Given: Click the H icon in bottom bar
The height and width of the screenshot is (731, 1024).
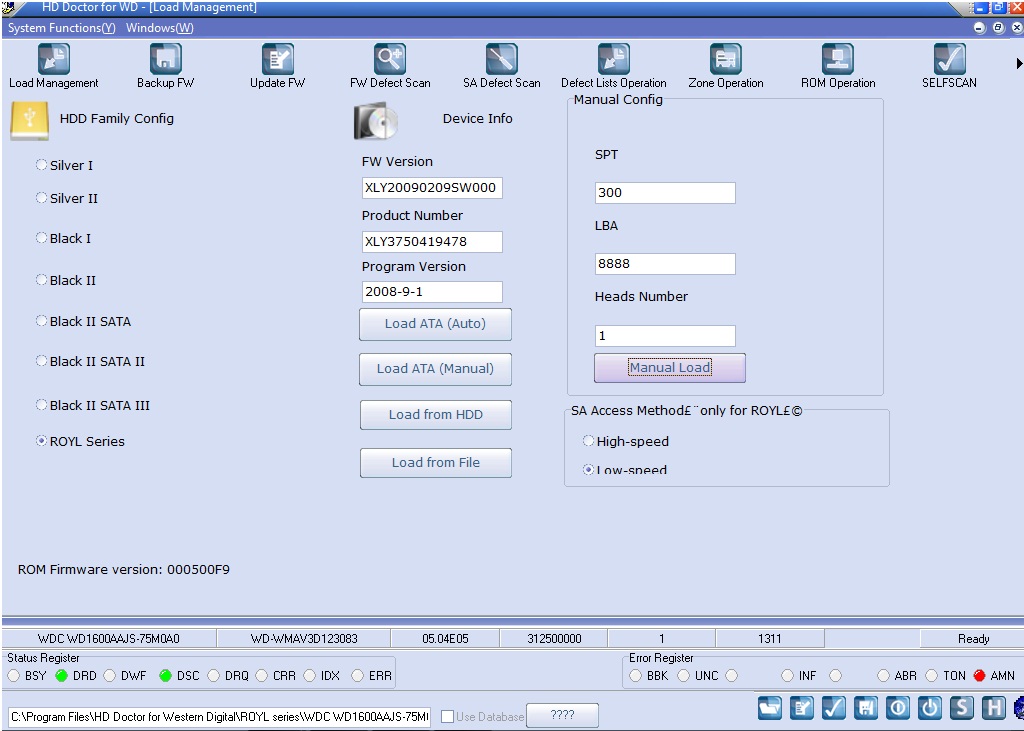Looking at the screenshot, I should [994, 707].
